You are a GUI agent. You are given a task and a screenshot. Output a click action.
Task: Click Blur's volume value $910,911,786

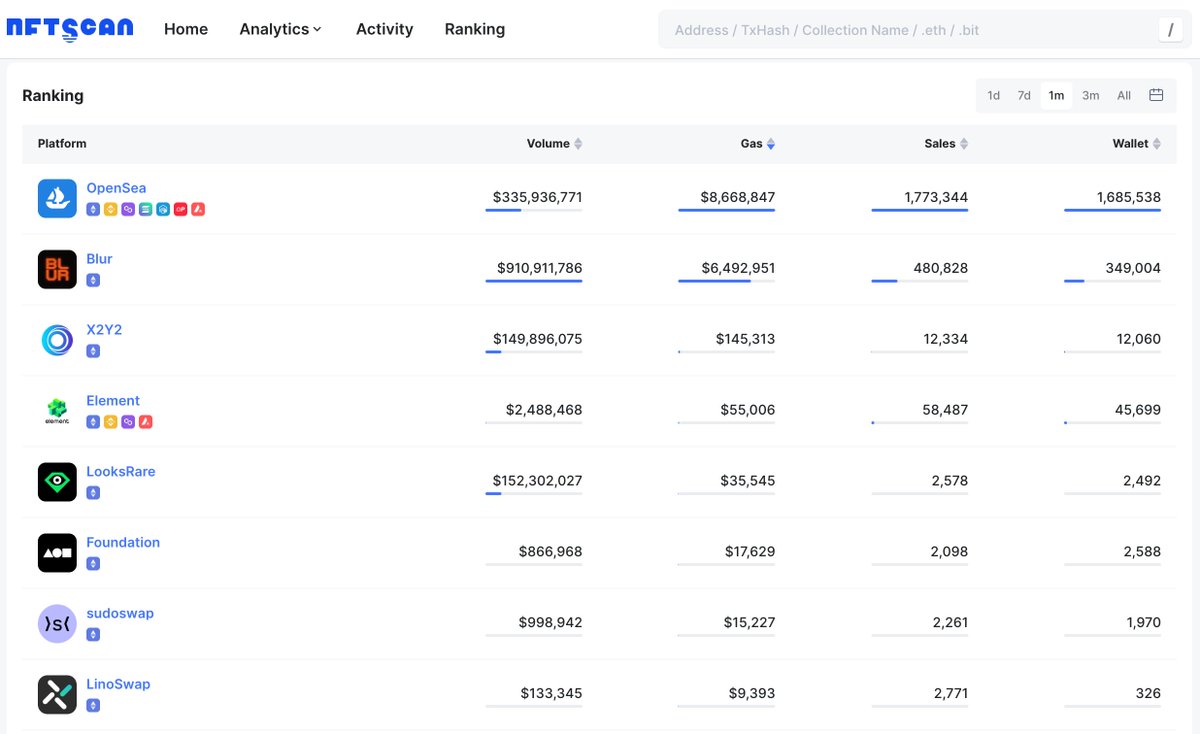tap(539, 268)
